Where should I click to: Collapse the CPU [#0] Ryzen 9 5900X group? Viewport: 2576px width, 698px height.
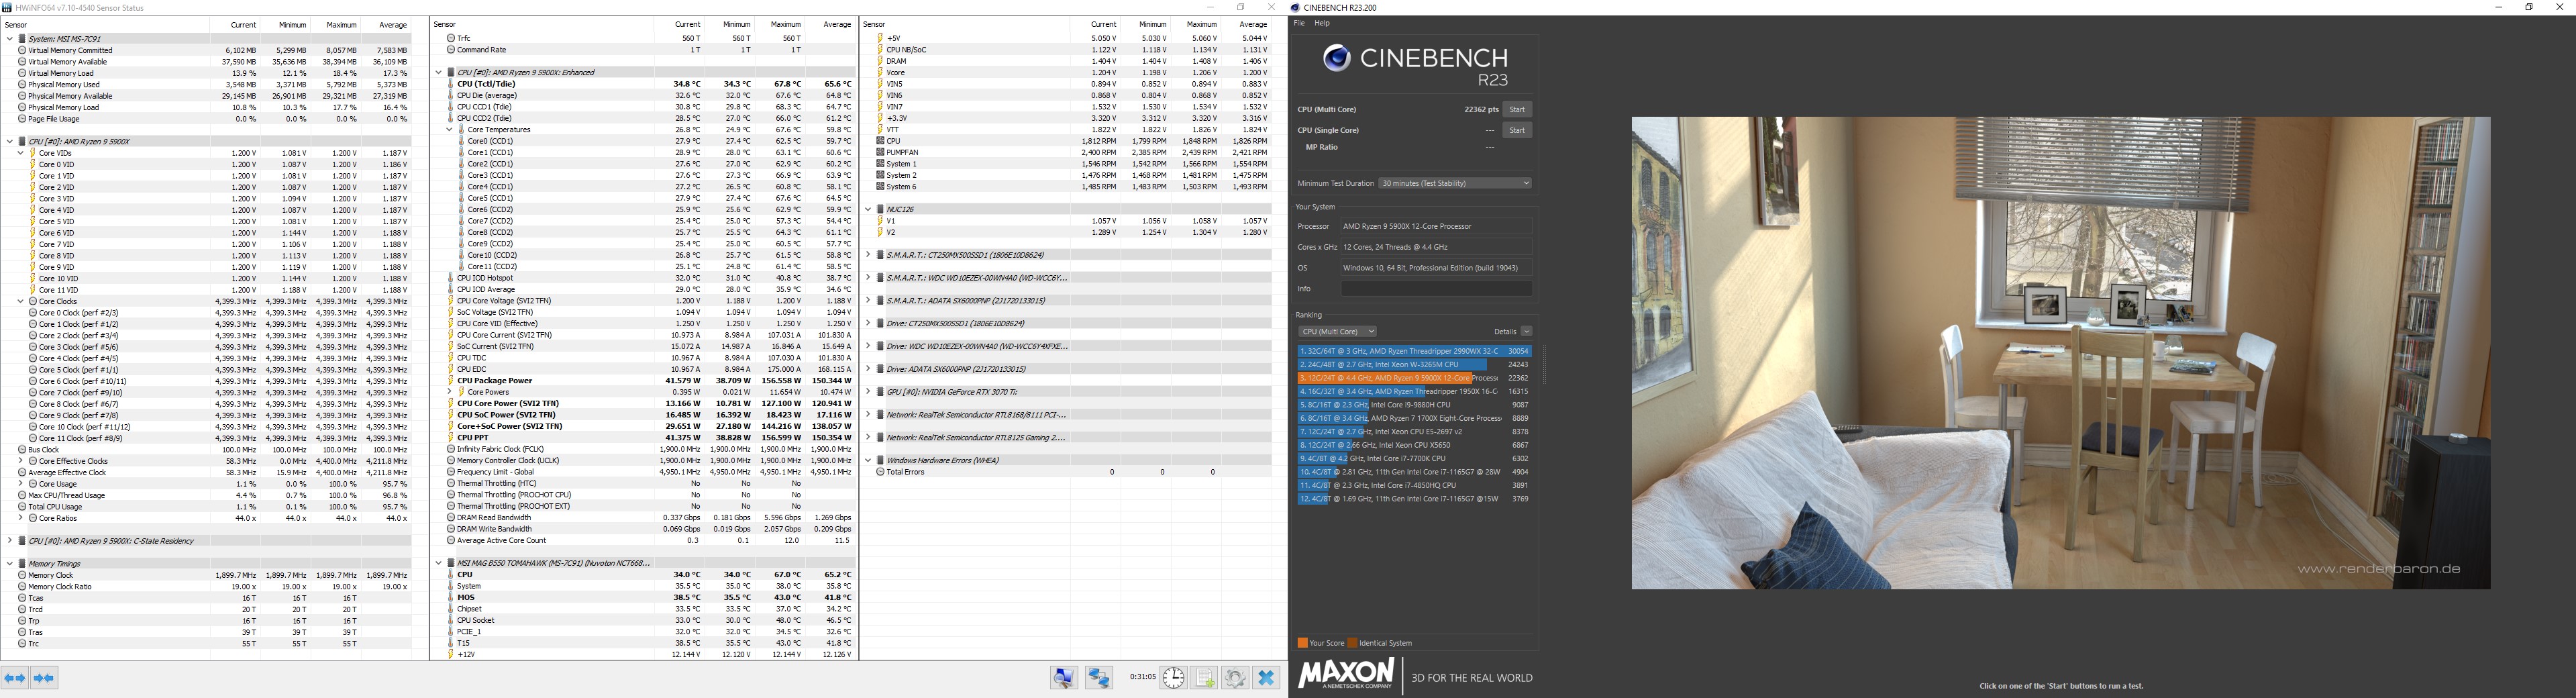pyautogui.click(x=10, y=142)
